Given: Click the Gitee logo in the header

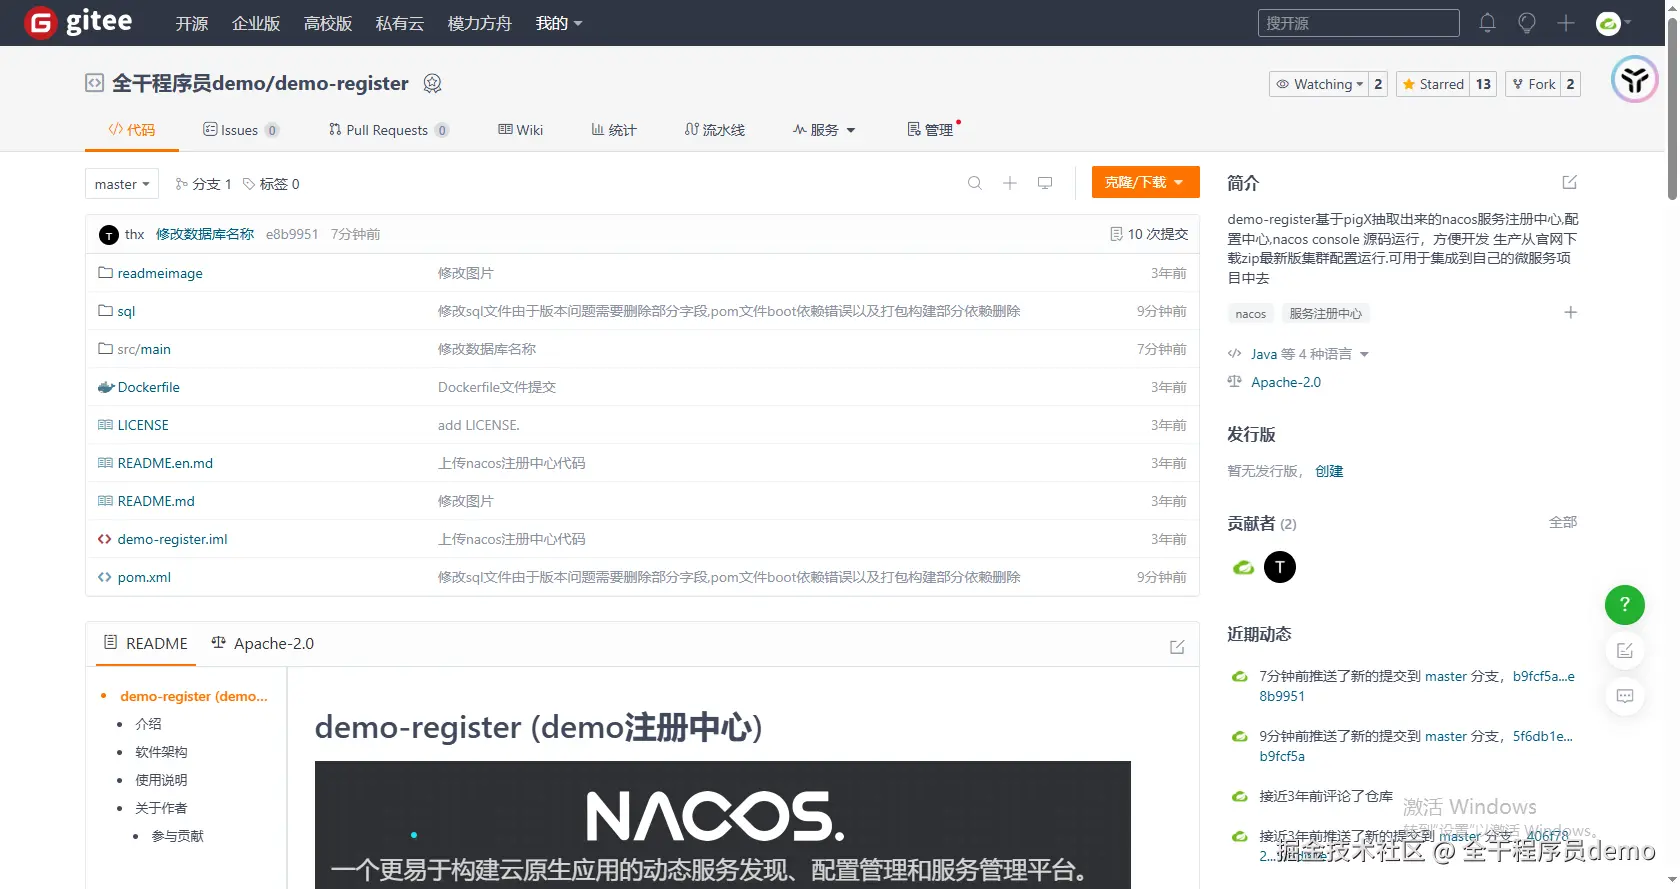Looking at the screenshot, I should 78,22.
